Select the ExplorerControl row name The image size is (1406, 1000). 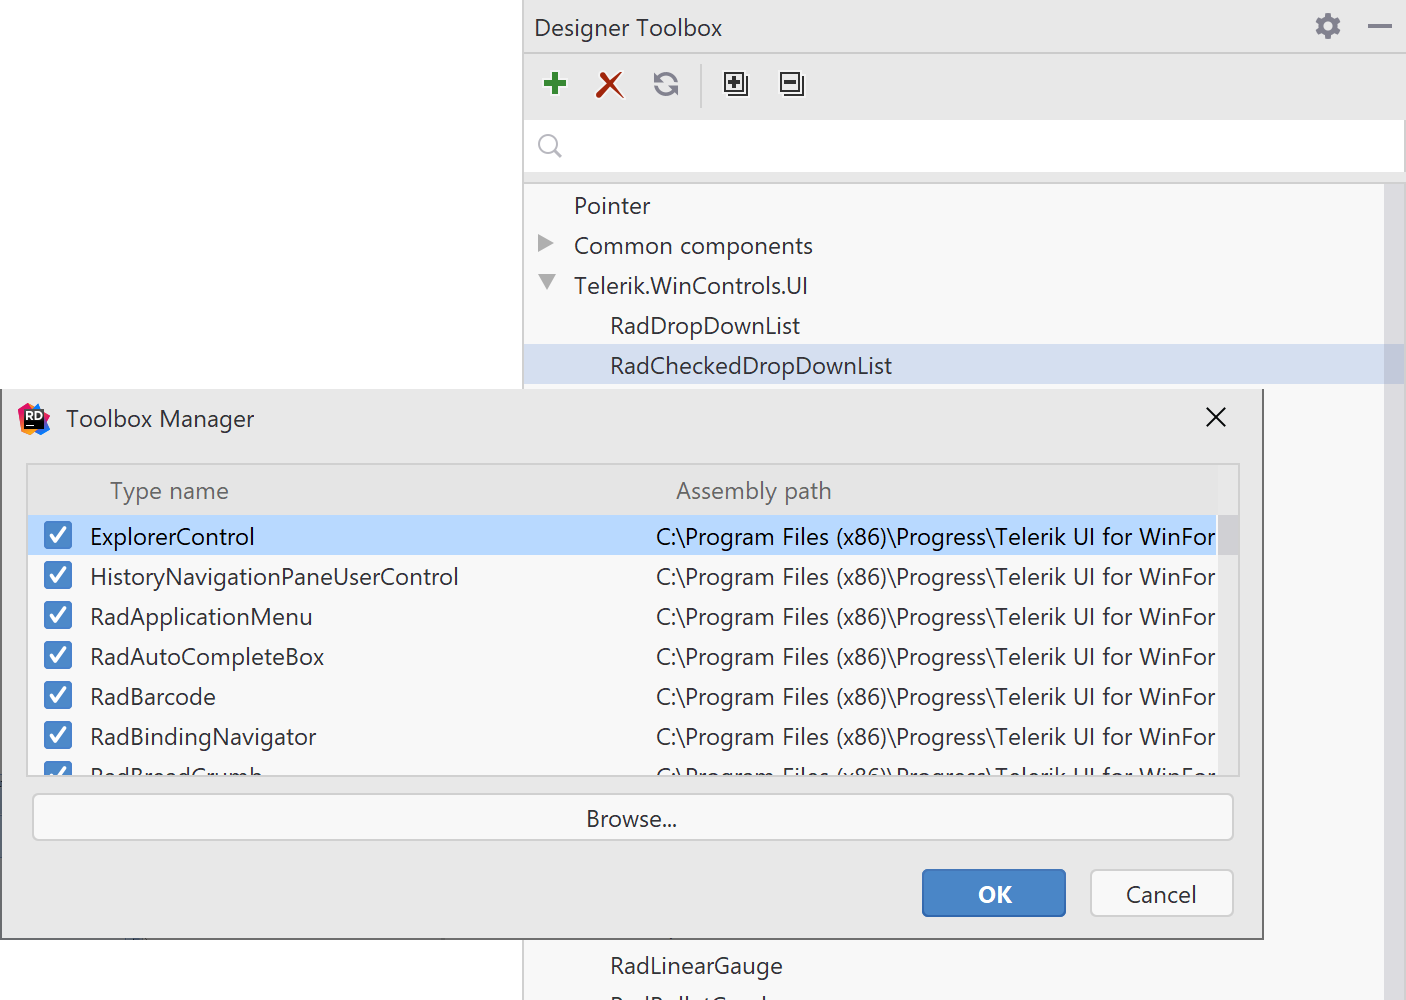coord(172,537)
